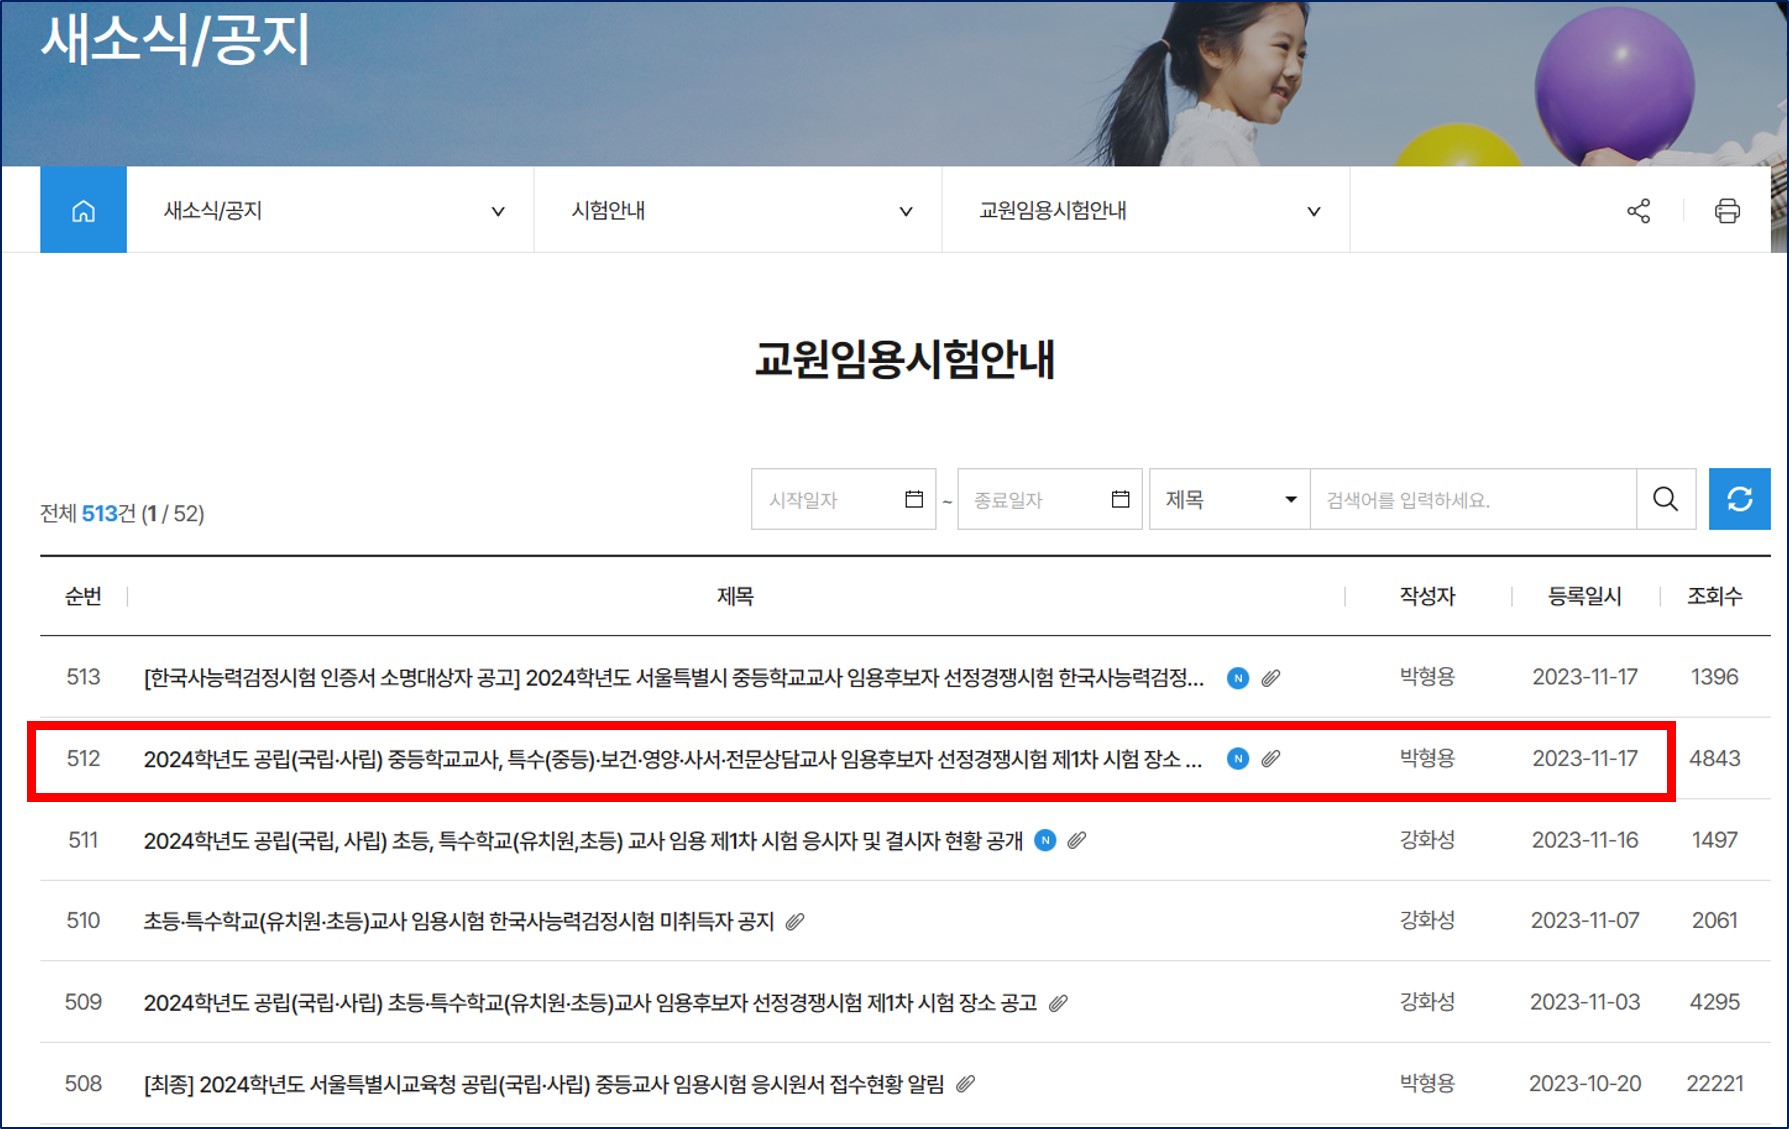Open the calendar icon for 종료일자
This screenshot has width=1789, height=1129.
pyautogui.click(x=1119, y=499)
